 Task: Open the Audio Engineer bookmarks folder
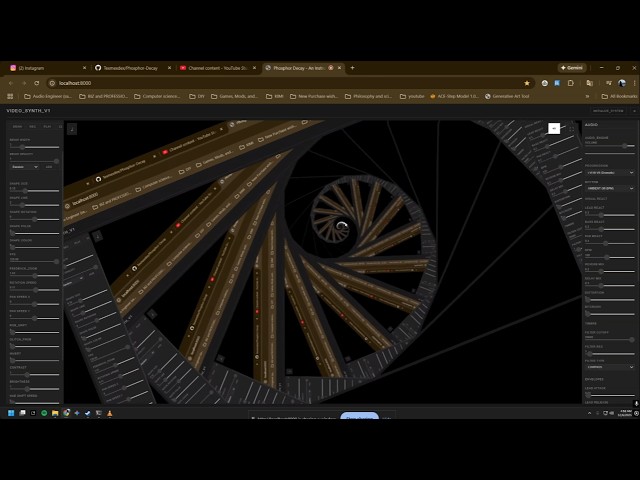click(48, 96)
